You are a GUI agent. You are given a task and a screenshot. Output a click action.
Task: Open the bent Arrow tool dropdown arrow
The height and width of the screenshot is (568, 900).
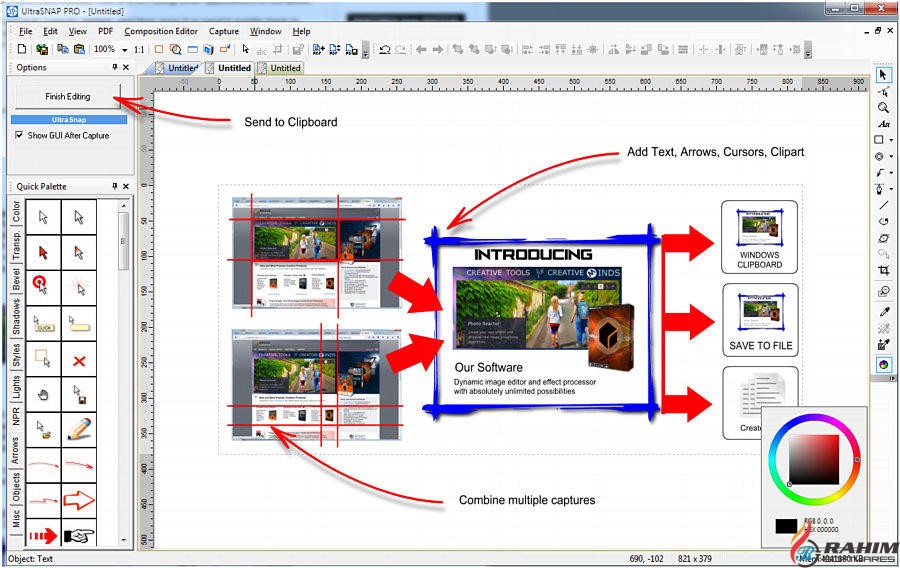(891, 172)
